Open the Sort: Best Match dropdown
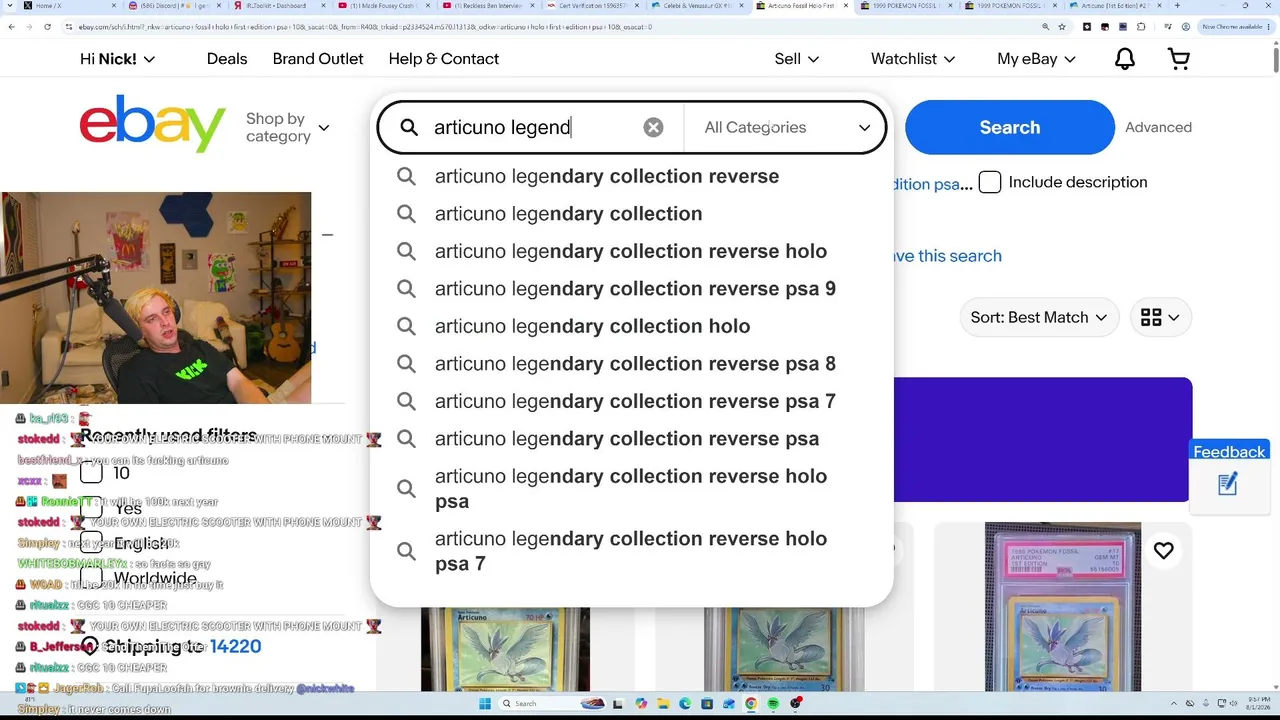This screenshot has width=1280, height=720. pos(1039,317)
